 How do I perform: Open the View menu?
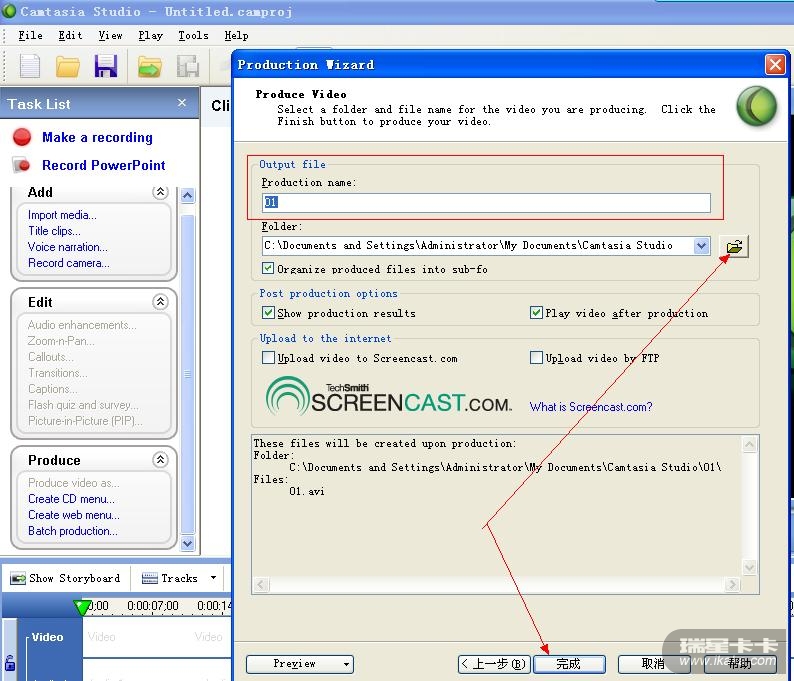[110, 35]
